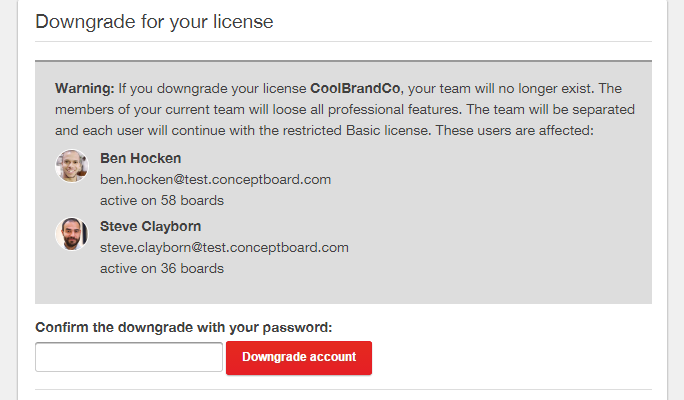
Task: Click 'Confirm the downgrade with your password' label
Action: (184, 327)
